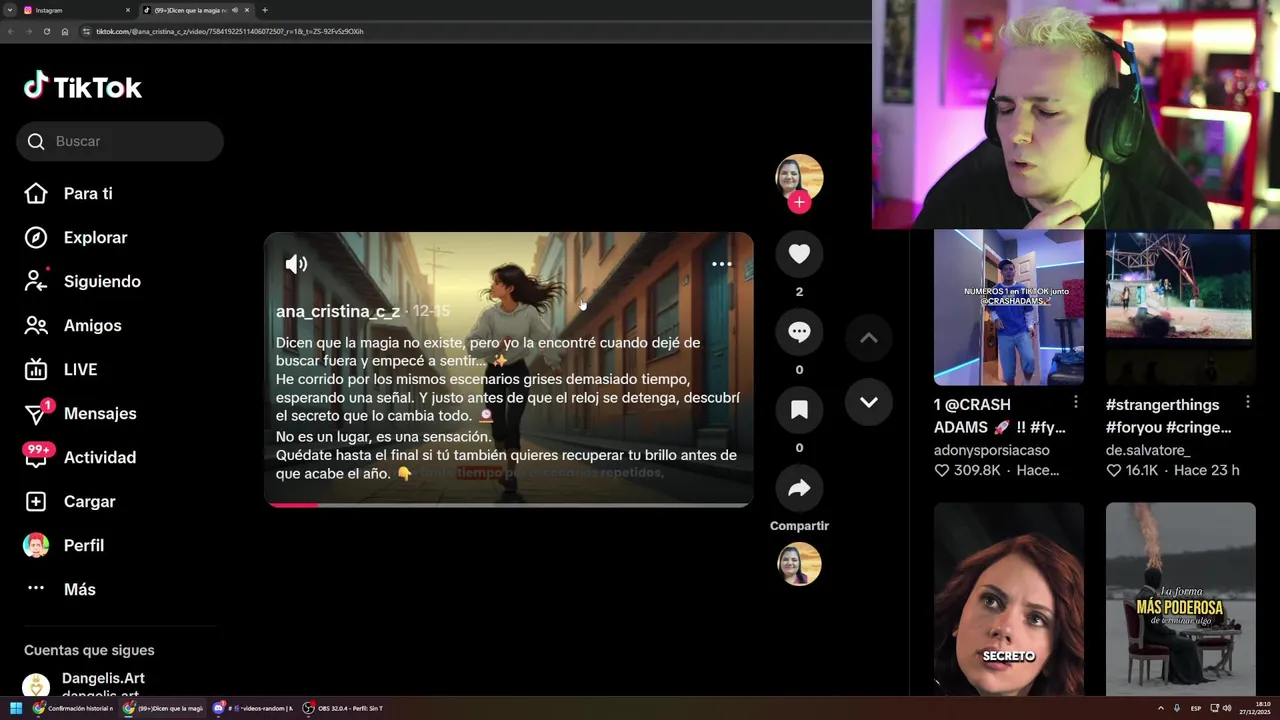The image size is (1280, 720).
Task: Open the comments bubble icon
Action: point(799,332)
